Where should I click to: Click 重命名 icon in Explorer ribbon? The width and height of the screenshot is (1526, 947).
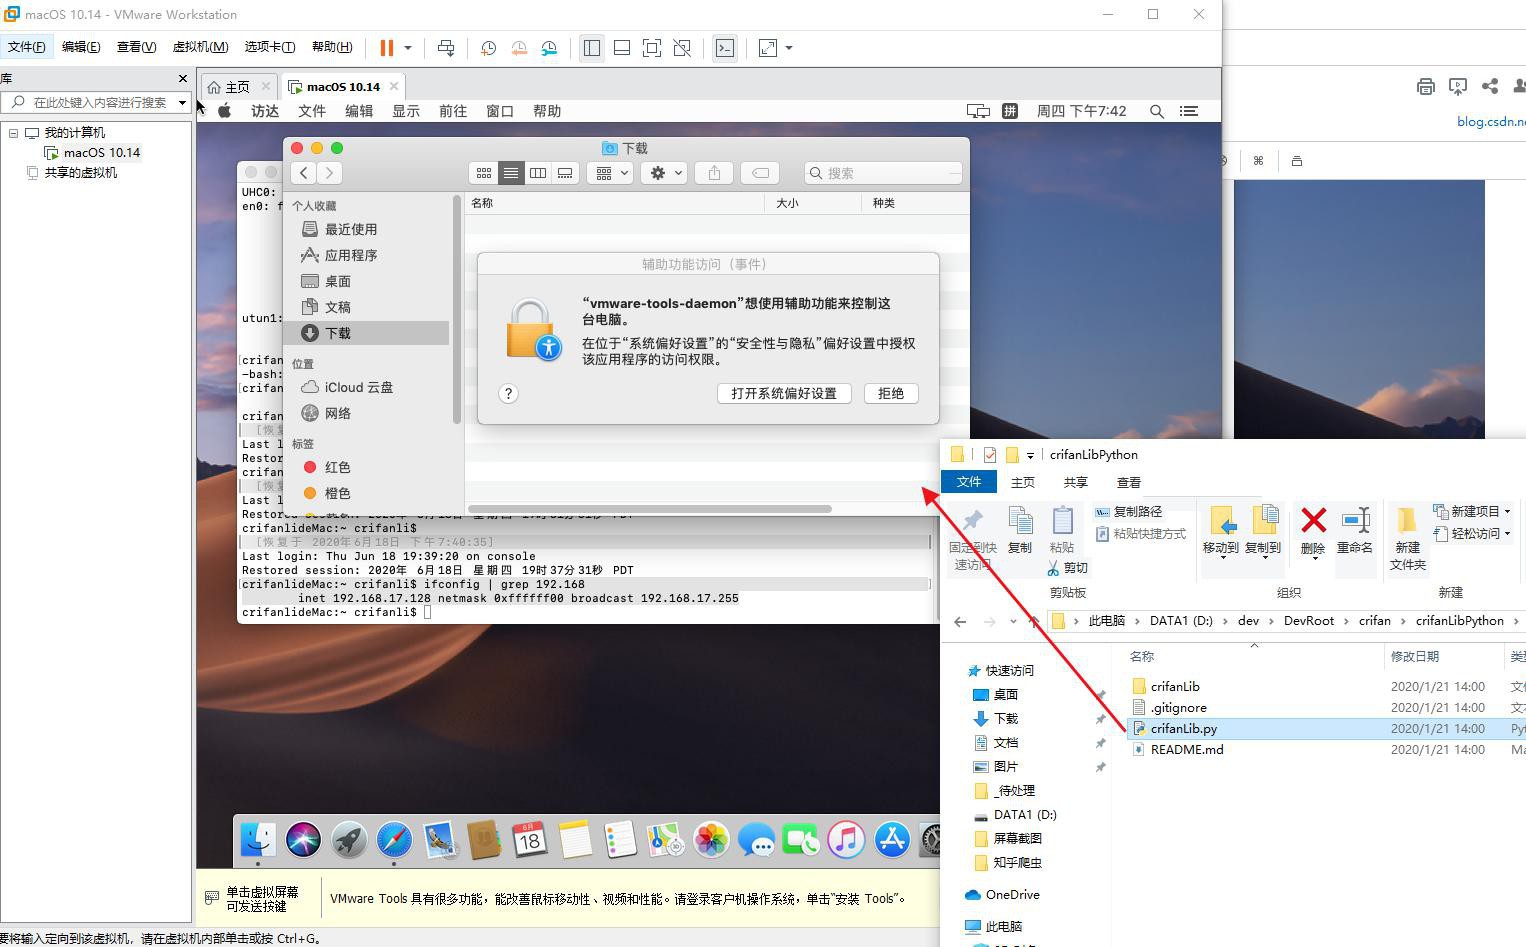click(x=1355, y=530)
